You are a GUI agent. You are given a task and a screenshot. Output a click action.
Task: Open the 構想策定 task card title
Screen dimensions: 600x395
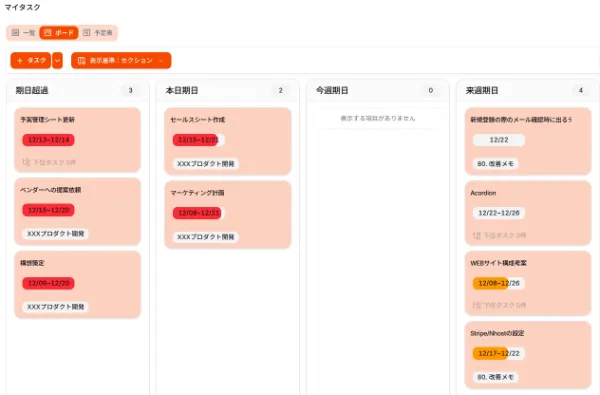32,263
